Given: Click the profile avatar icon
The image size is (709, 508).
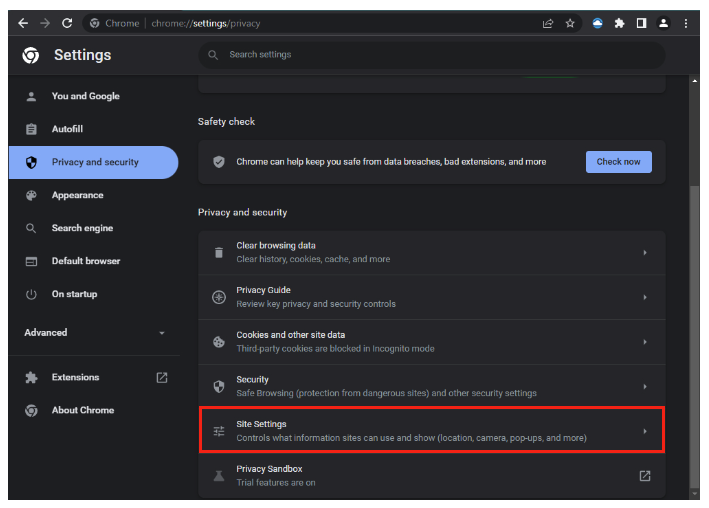Looking at the screenshot, I should [663, 23].
